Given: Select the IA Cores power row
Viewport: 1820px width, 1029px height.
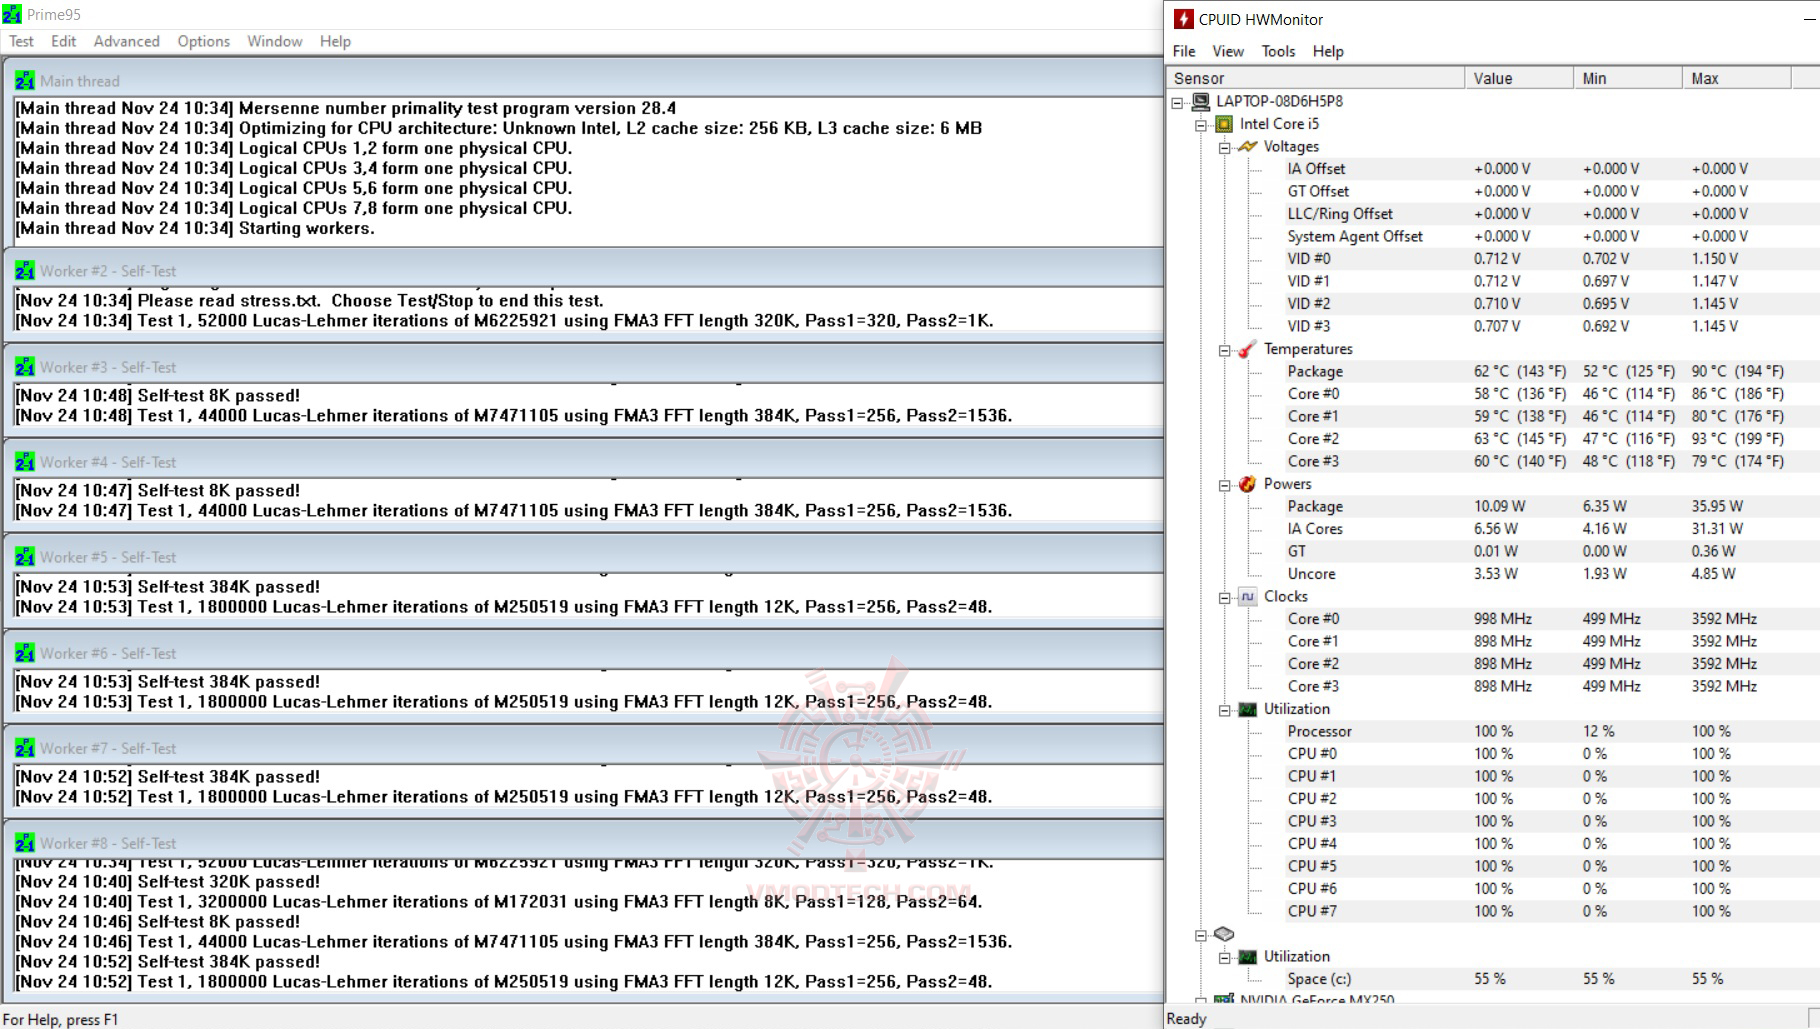Looking at the screenshot, I should pyautogui.click(x=1550, y=529).
